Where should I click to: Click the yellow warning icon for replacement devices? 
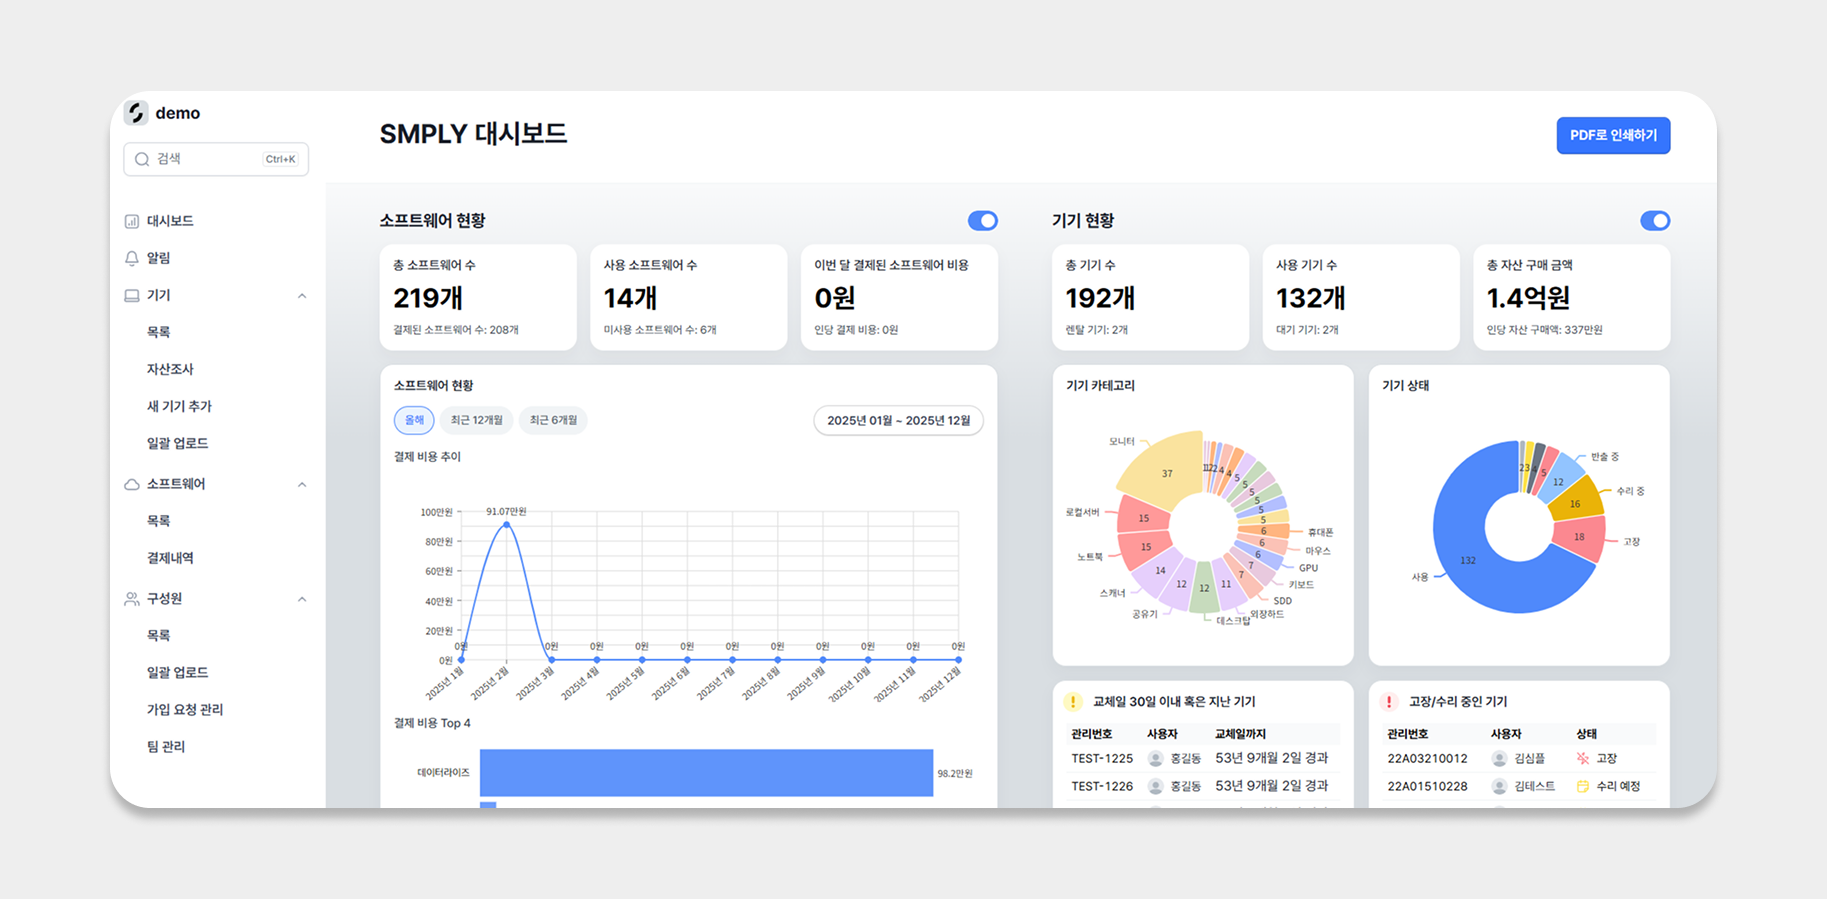[x=1073, y=702]
